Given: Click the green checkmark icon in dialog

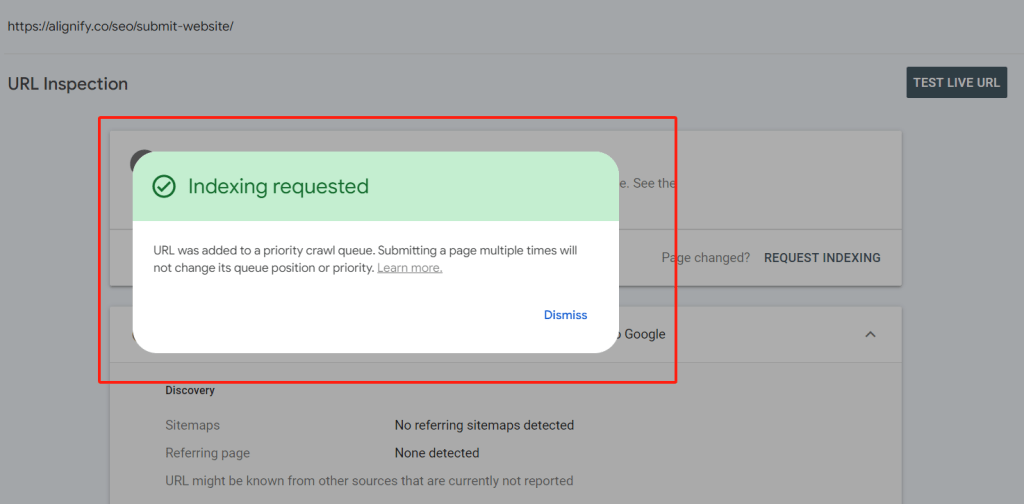Looking at the screenshot, I should coord(163,187).
